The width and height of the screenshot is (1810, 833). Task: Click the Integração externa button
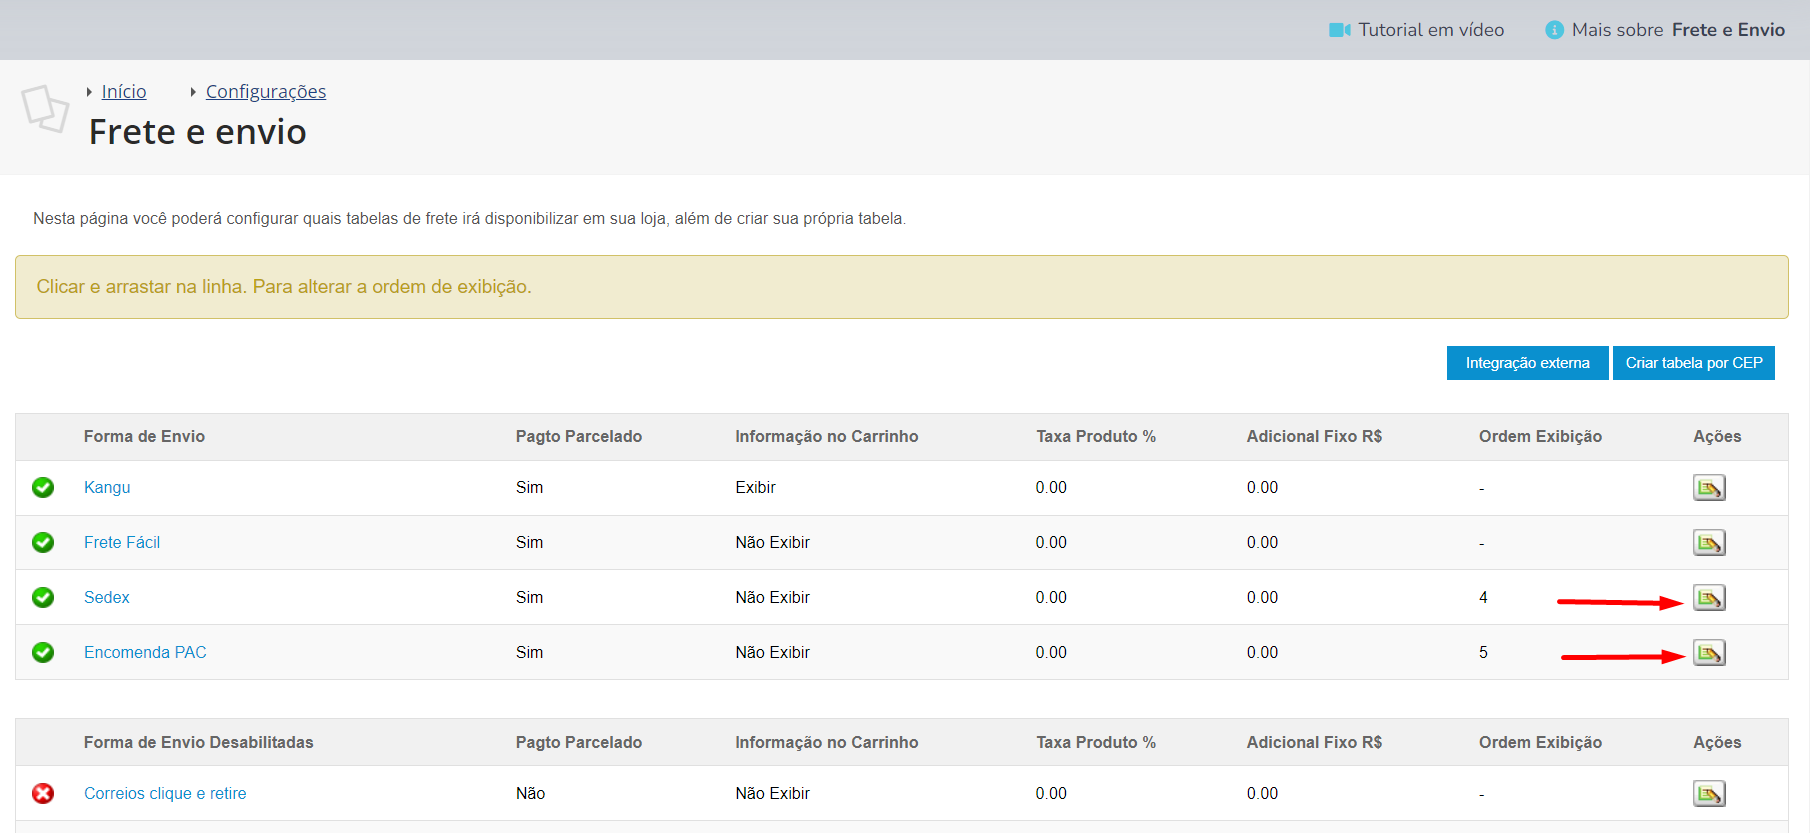[1527, 363]
